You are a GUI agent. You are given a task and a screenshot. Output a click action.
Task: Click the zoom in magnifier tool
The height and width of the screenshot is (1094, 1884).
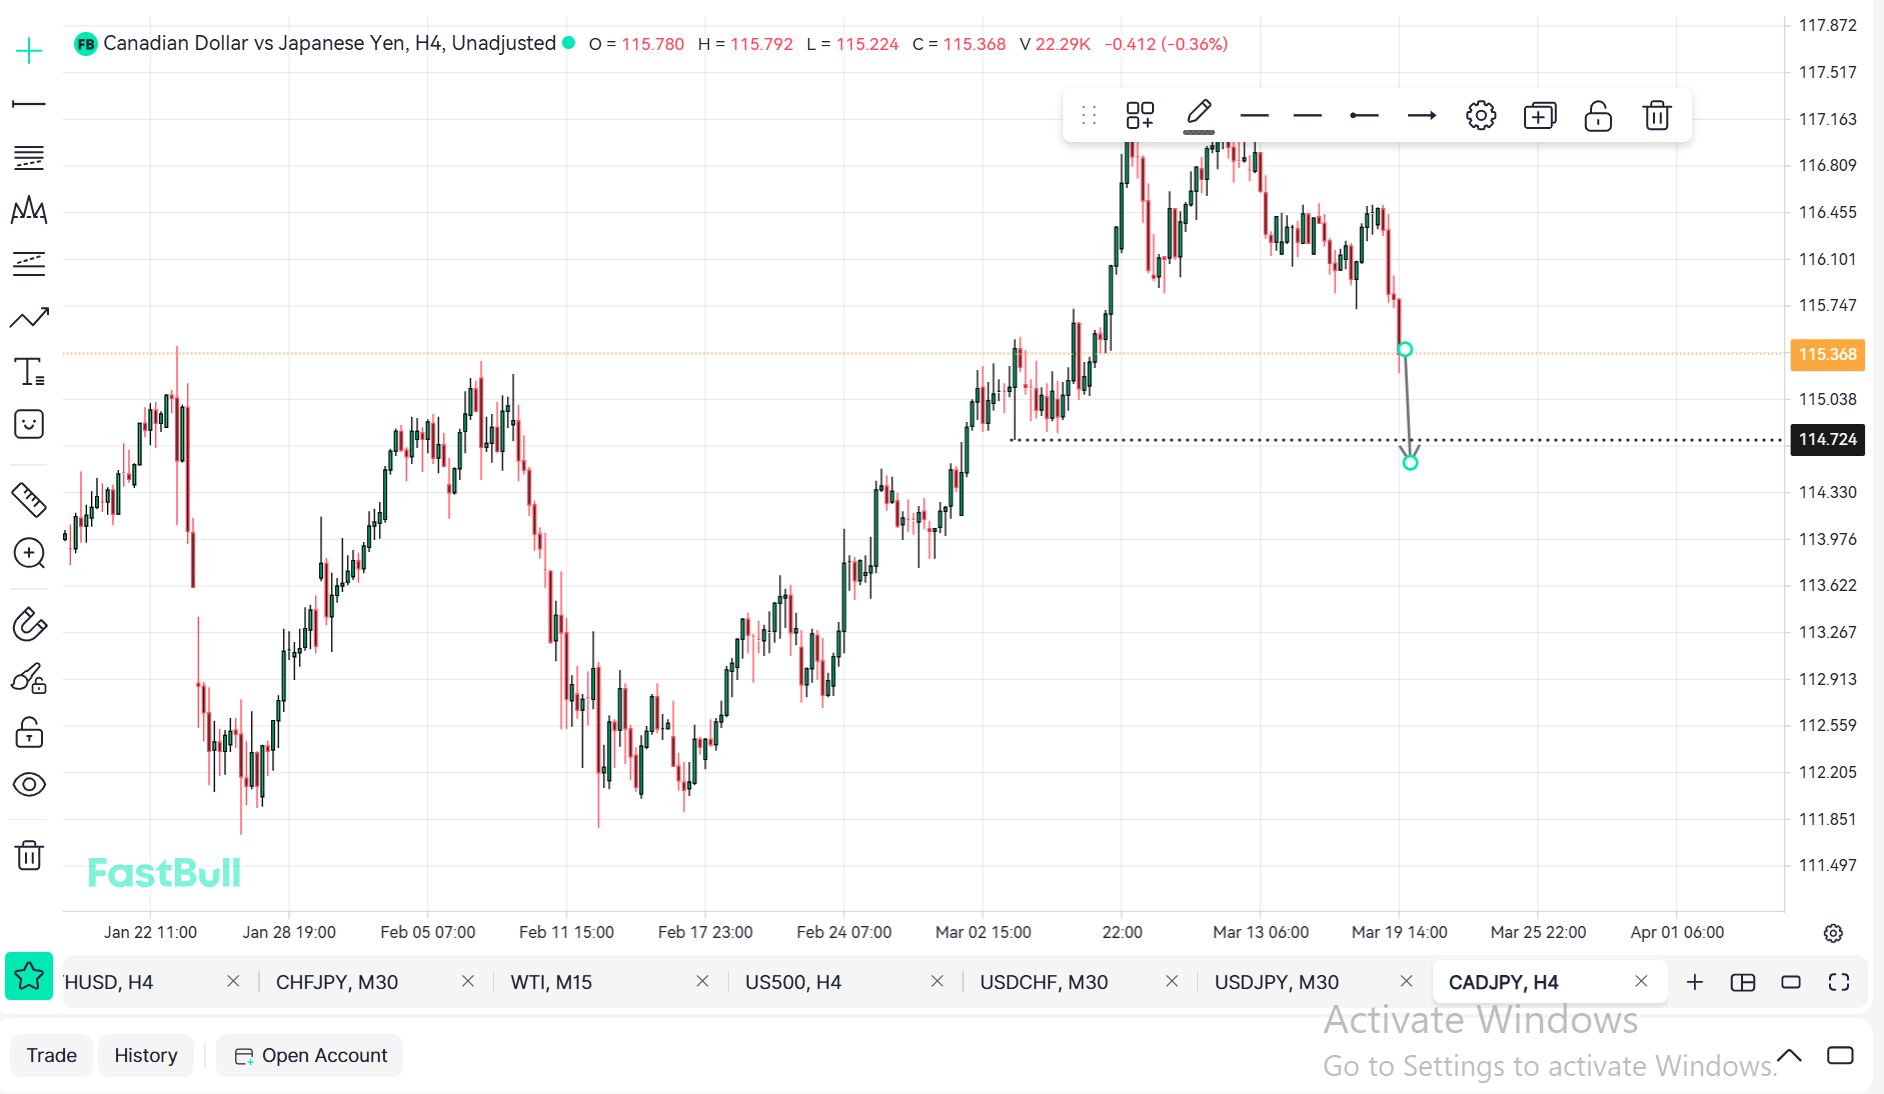point(29,553)
